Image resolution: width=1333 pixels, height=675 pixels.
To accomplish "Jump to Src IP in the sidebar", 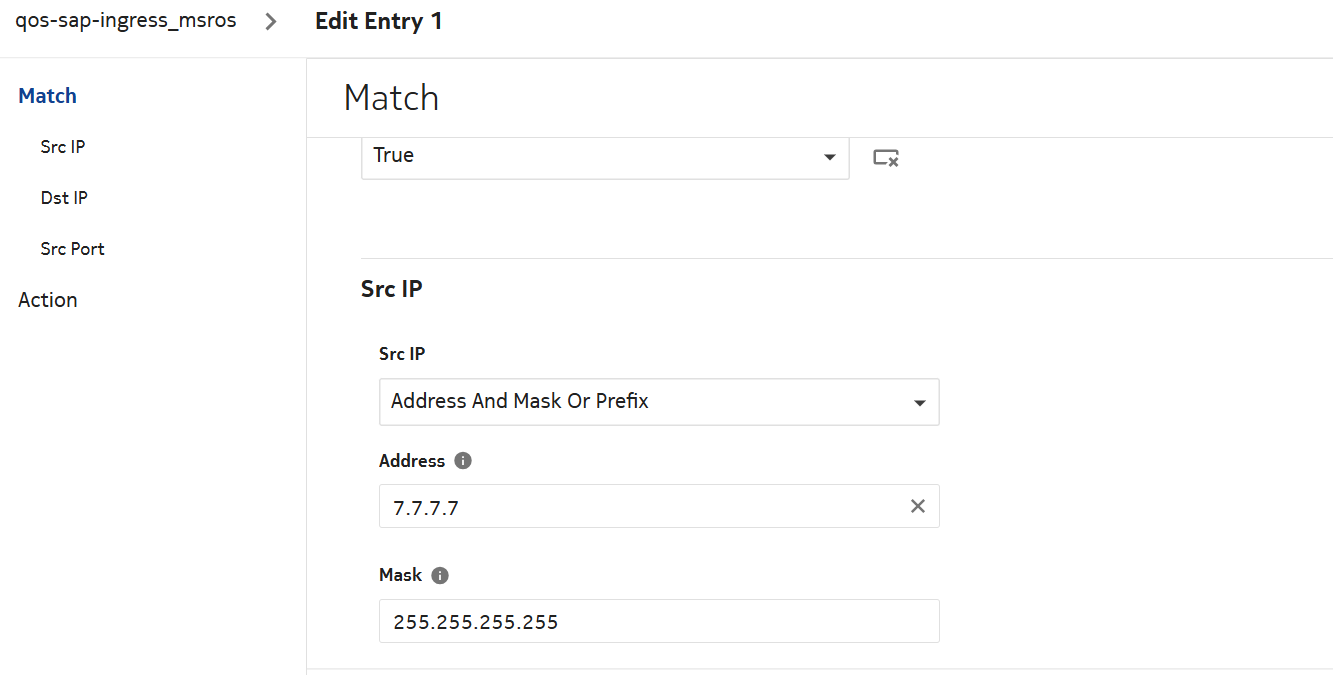I will 63,147.
